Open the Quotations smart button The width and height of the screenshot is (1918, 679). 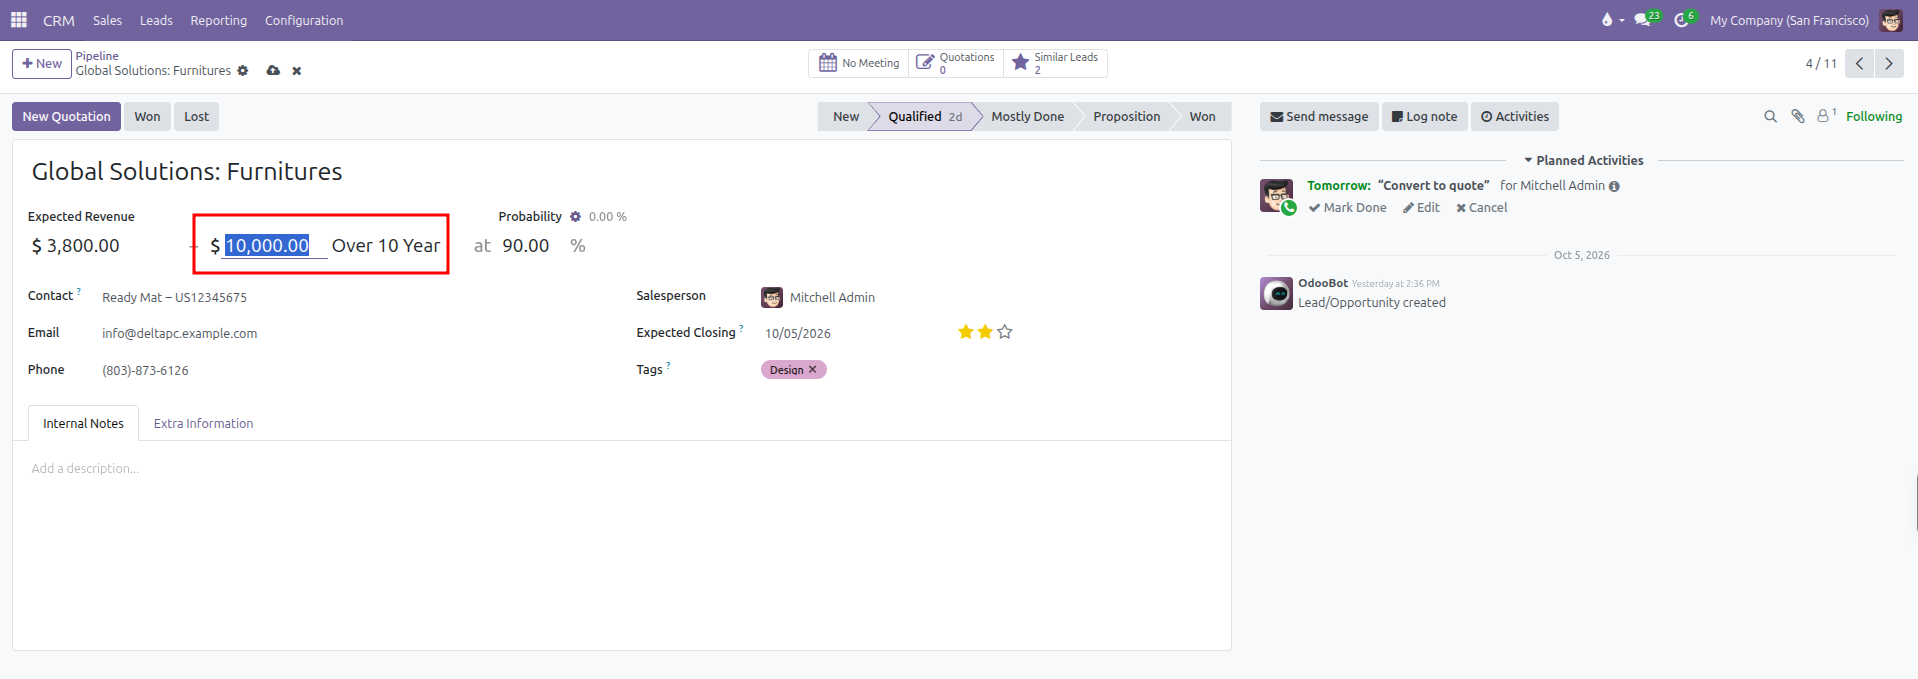click(956, 63)
